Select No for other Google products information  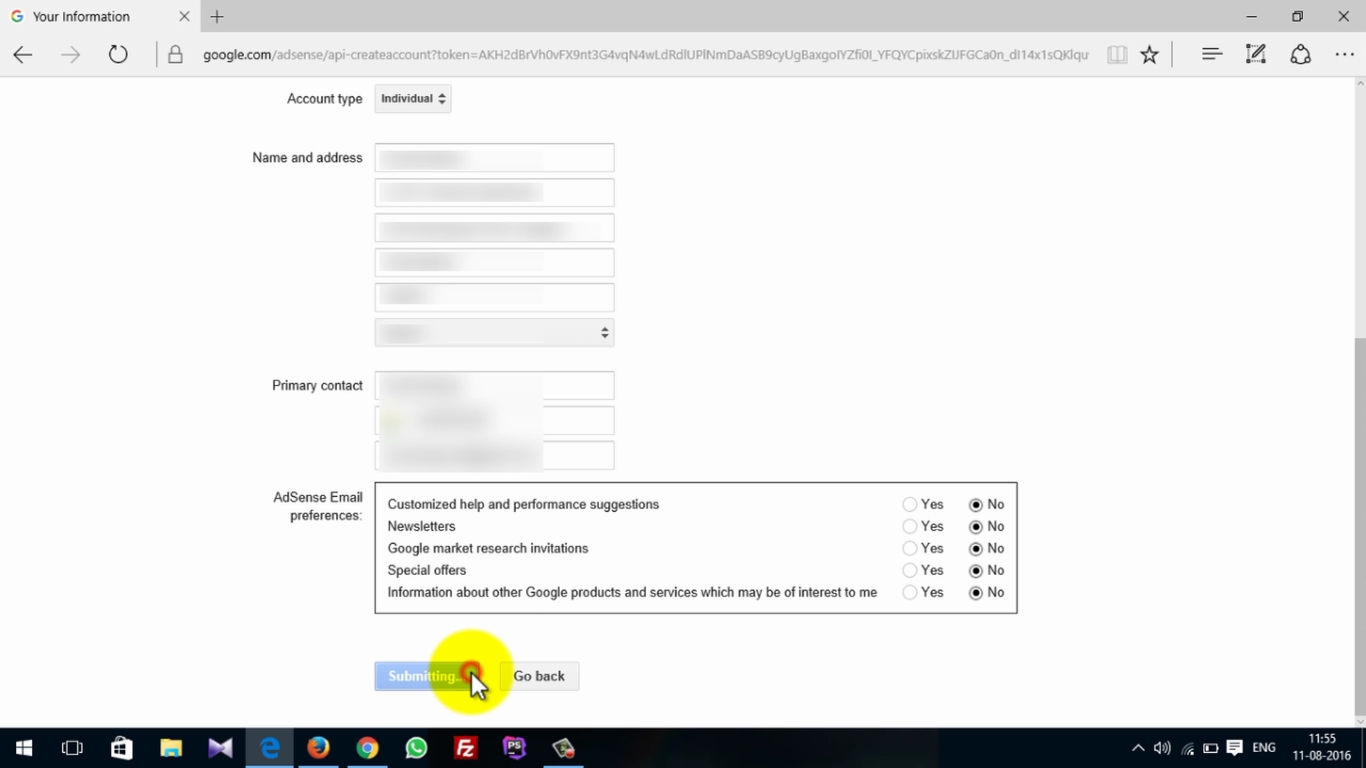(x=976, y=593)
